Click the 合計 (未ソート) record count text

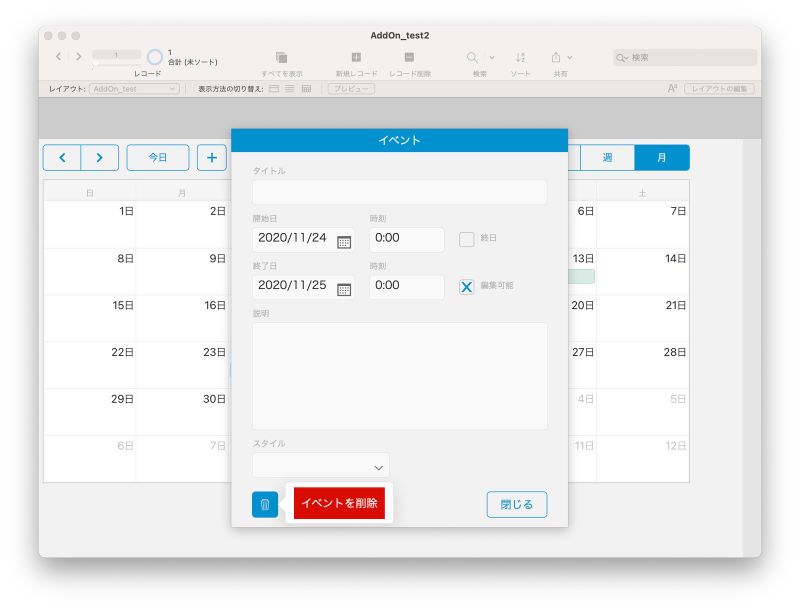193,62
